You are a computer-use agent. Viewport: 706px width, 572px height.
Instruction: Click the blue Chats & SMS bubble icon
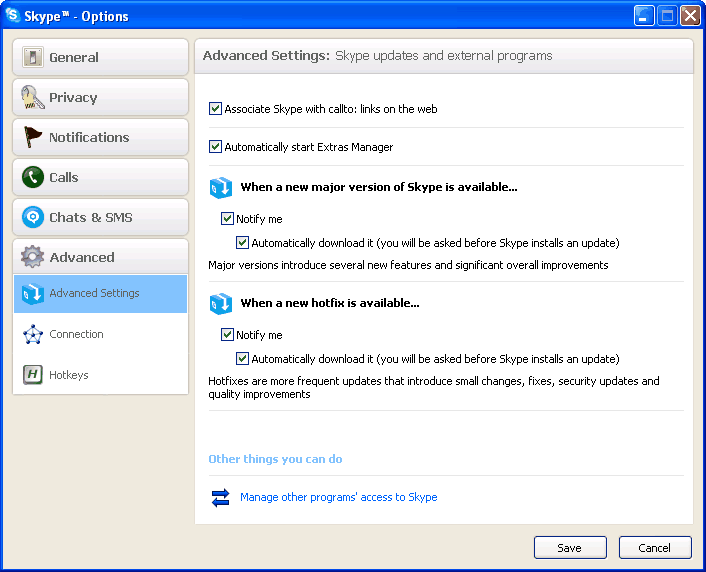[x=33, y=217]
